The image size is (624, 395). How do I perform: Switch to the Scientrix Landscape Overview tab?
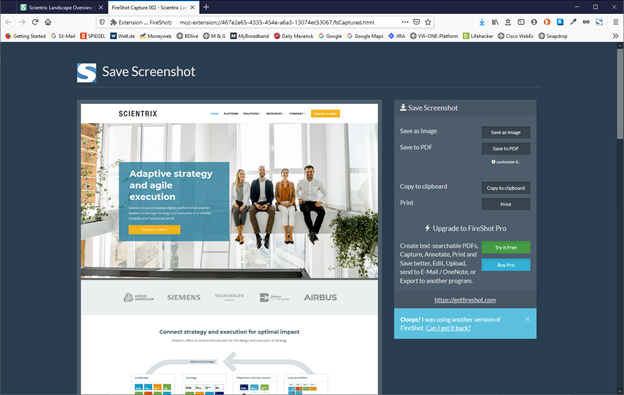[61, 7]
